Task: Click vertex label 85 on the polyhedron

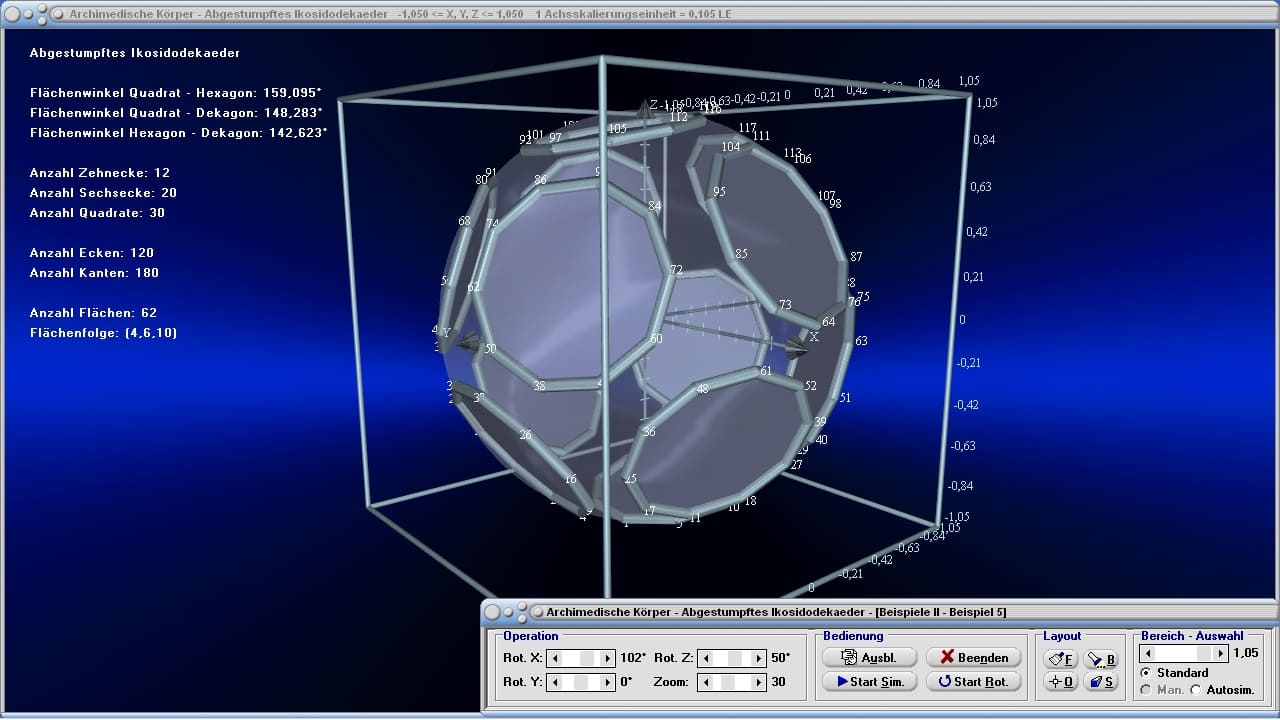Action: pos(741,254)
